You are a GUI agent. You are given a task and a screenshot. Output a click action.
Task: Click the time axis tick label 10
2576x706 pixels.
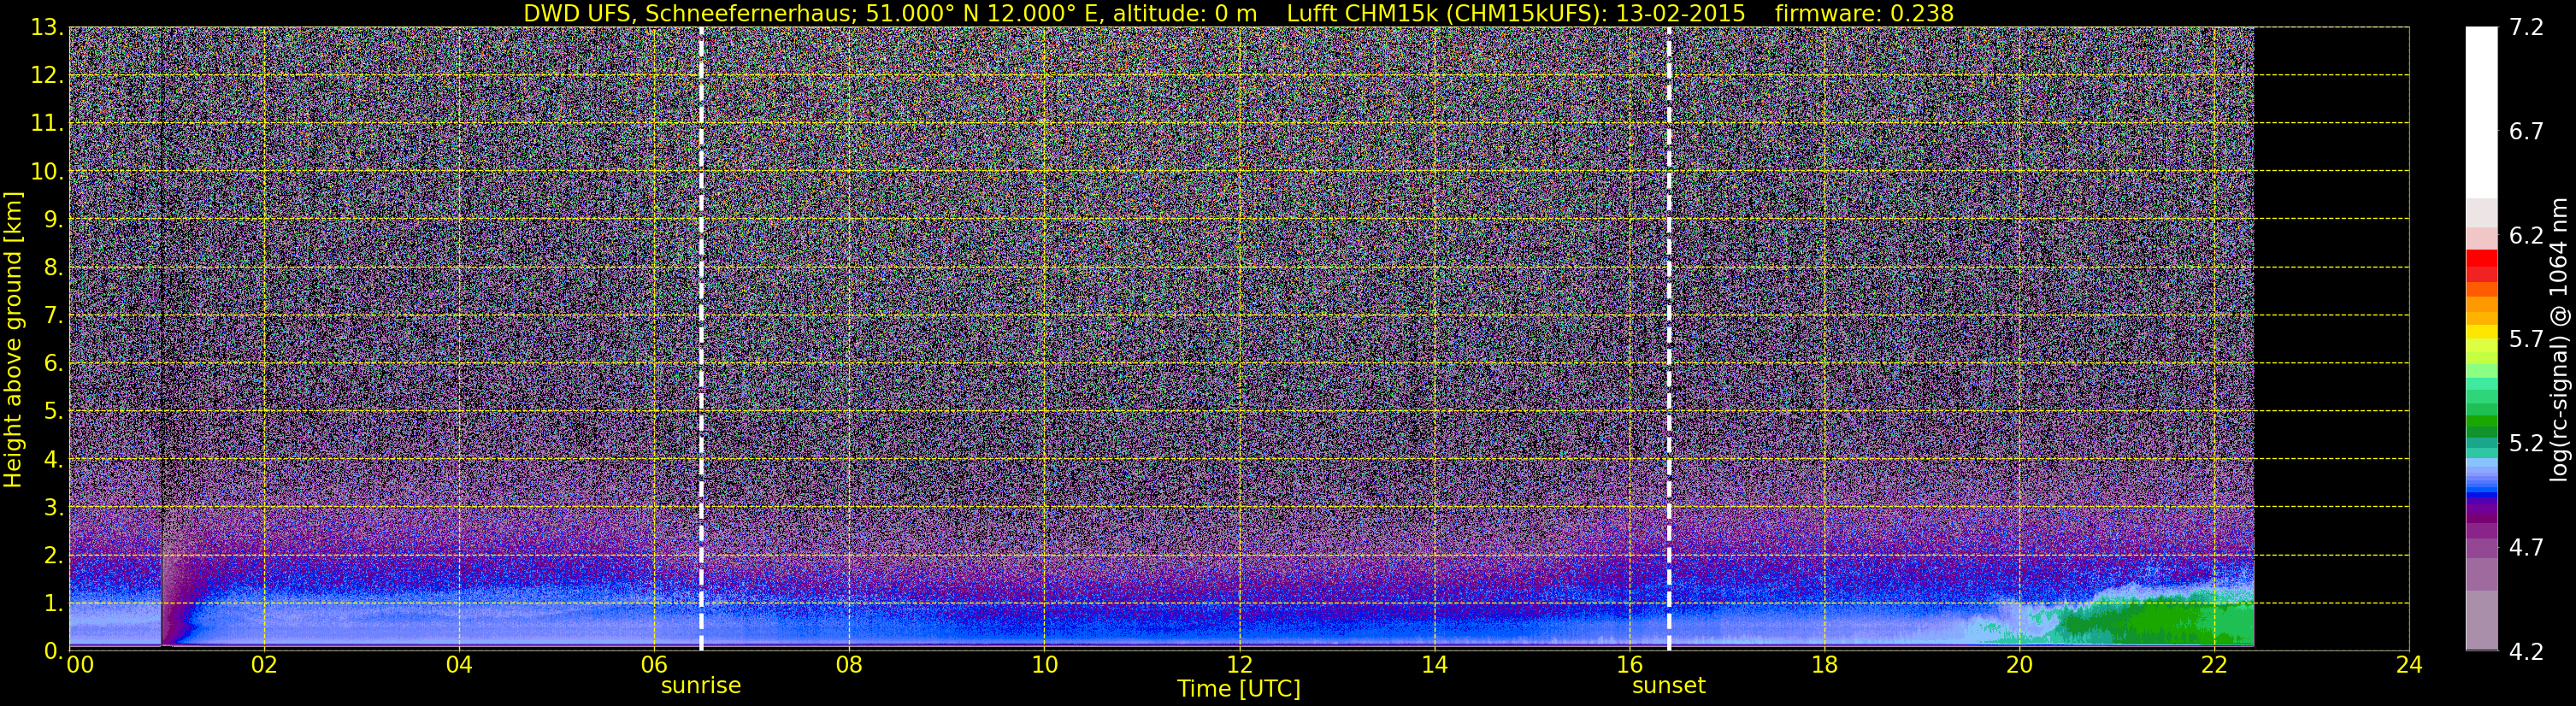(1044, 666)
